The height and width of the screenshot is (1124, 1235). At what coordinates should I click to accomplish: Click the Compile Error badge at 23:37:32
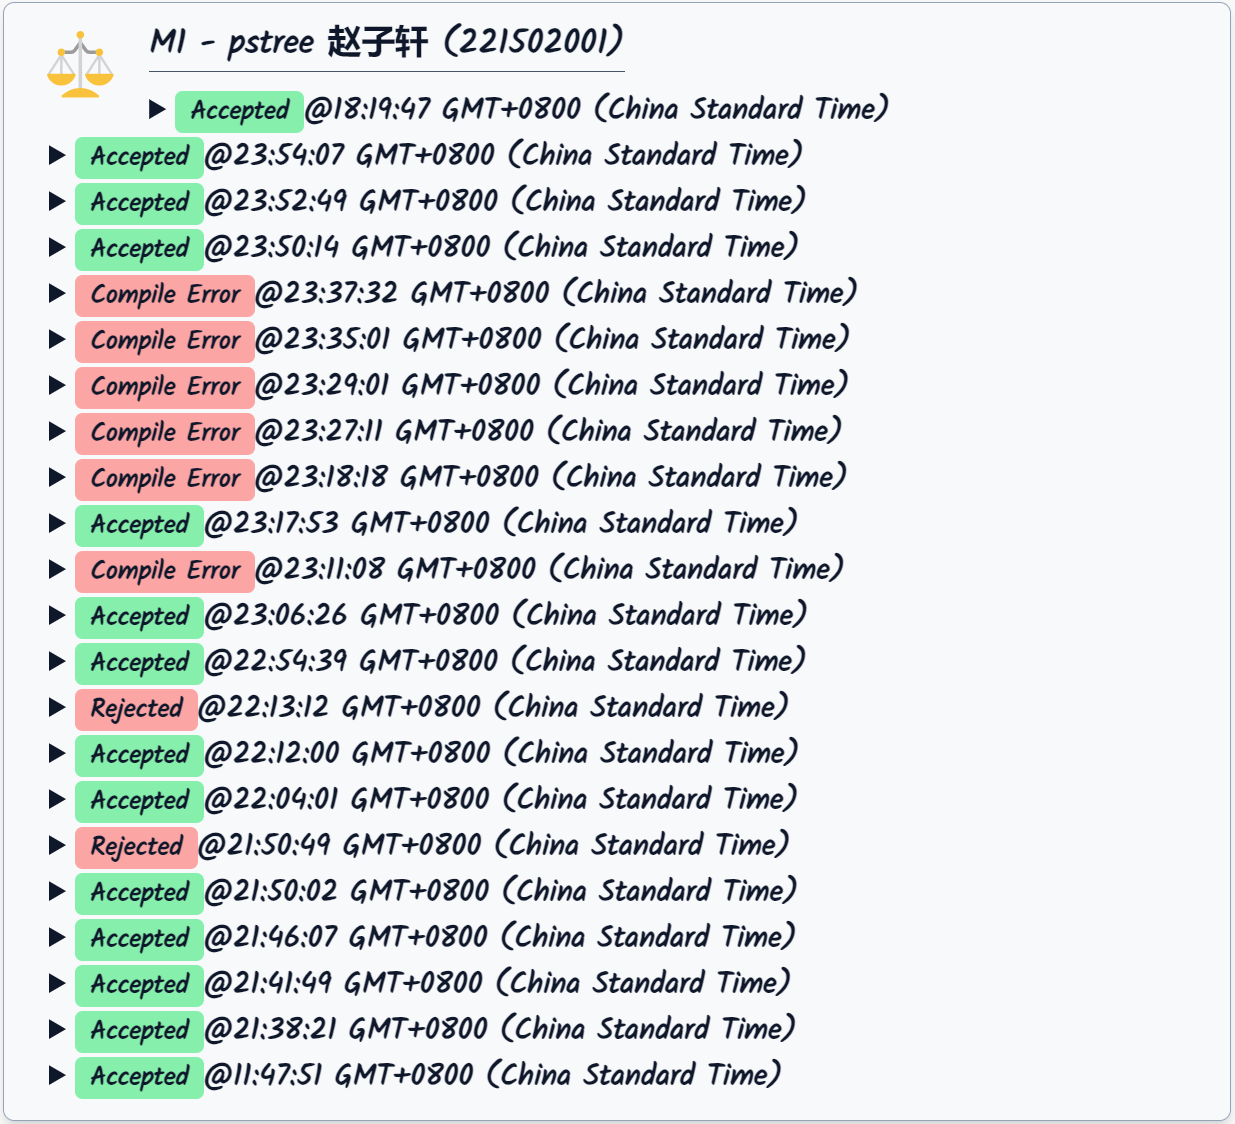pyautogui.click(x=165, y=294)
